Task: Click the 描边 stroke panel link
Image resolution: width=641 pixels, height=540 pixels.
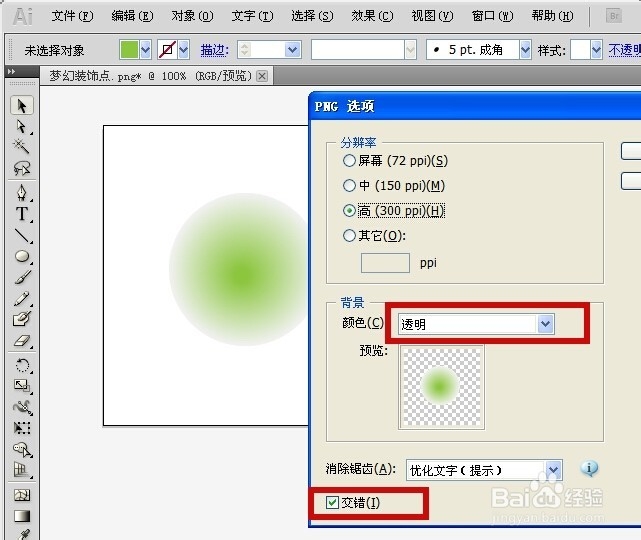Action: tap(215, 50)
